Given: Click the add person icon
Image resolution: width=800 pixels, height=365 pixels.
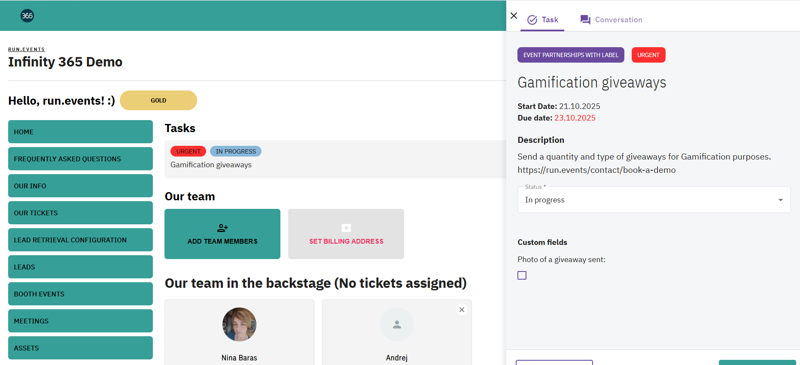Looking at the screenshot, I should pos(222,228).
